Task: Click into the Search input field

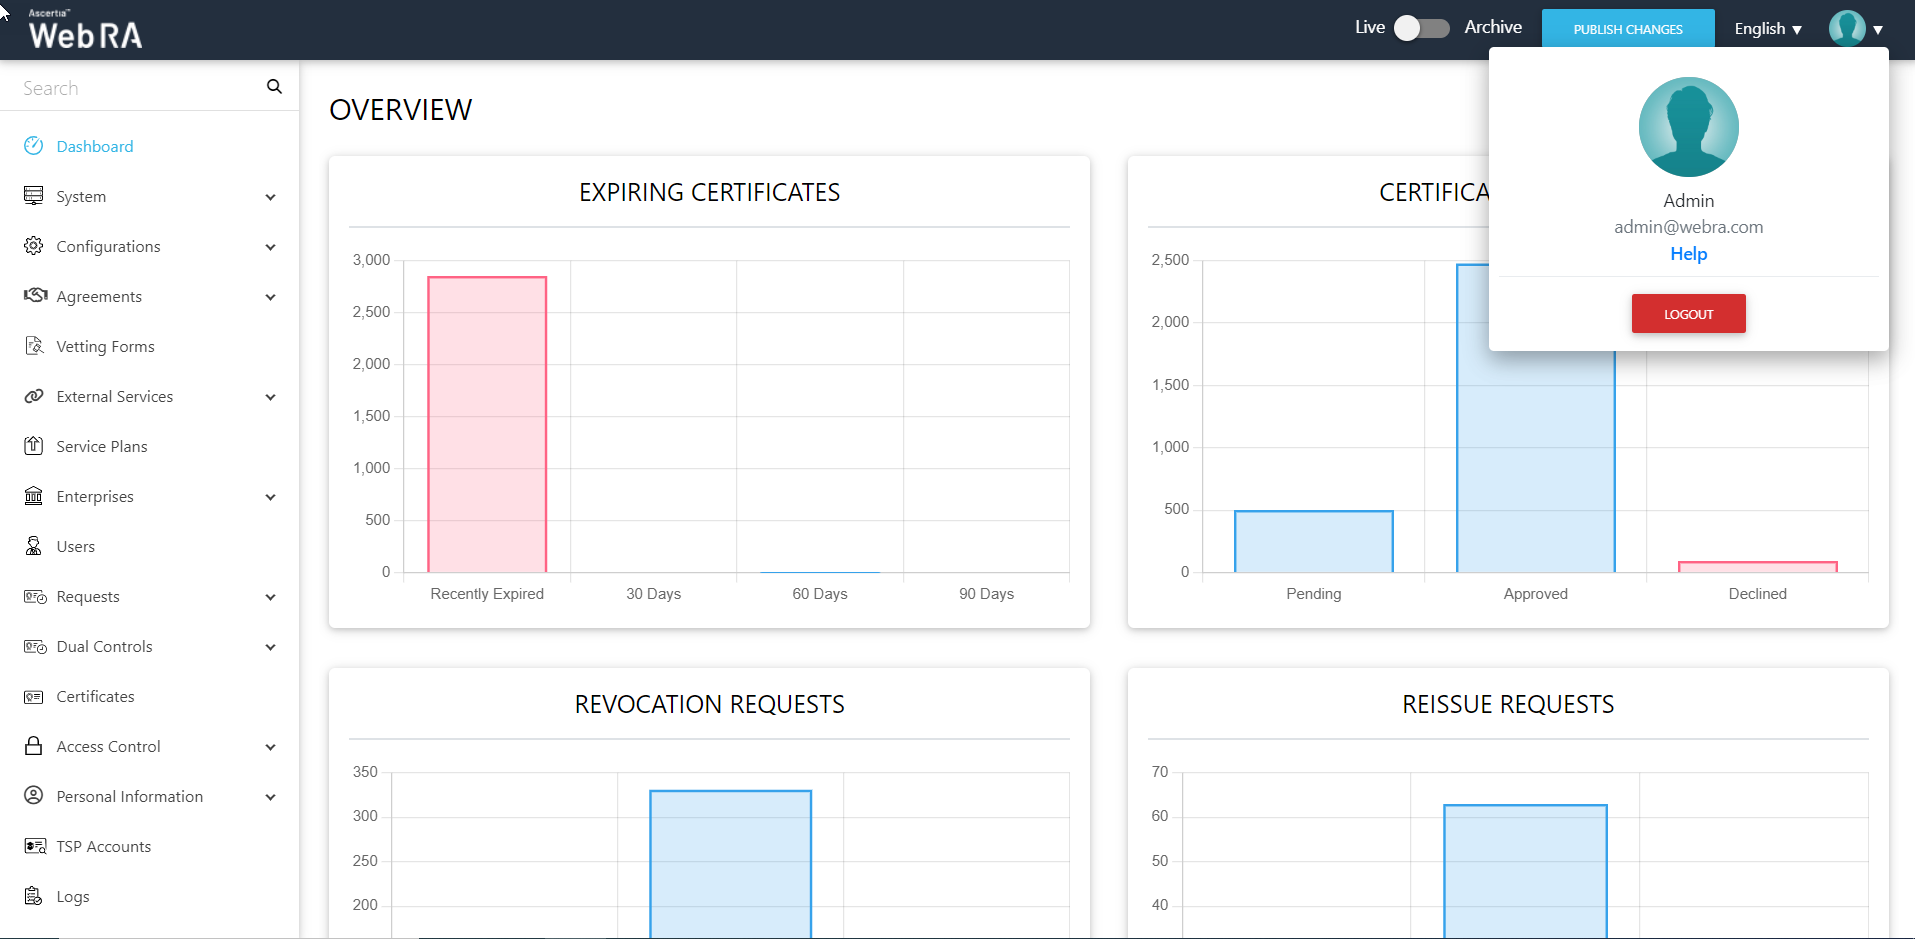Action: click(135, 88)
